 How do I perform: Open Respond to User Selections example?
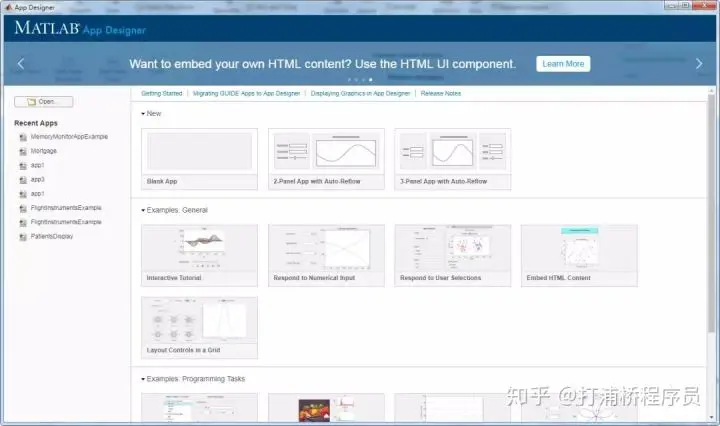click(x=453, y=255)
